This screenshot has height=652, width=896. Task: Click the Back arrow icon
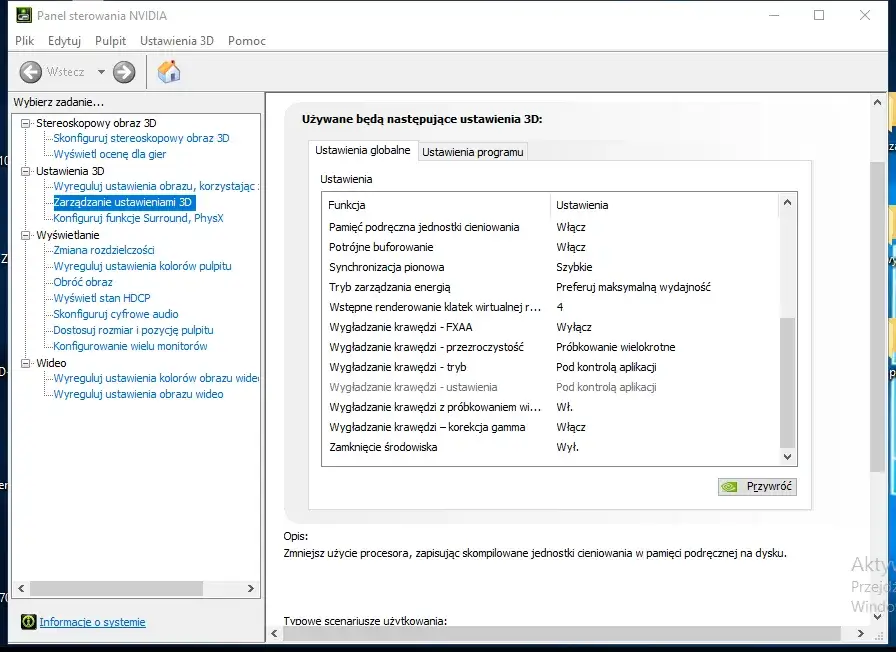click(31, 72)
